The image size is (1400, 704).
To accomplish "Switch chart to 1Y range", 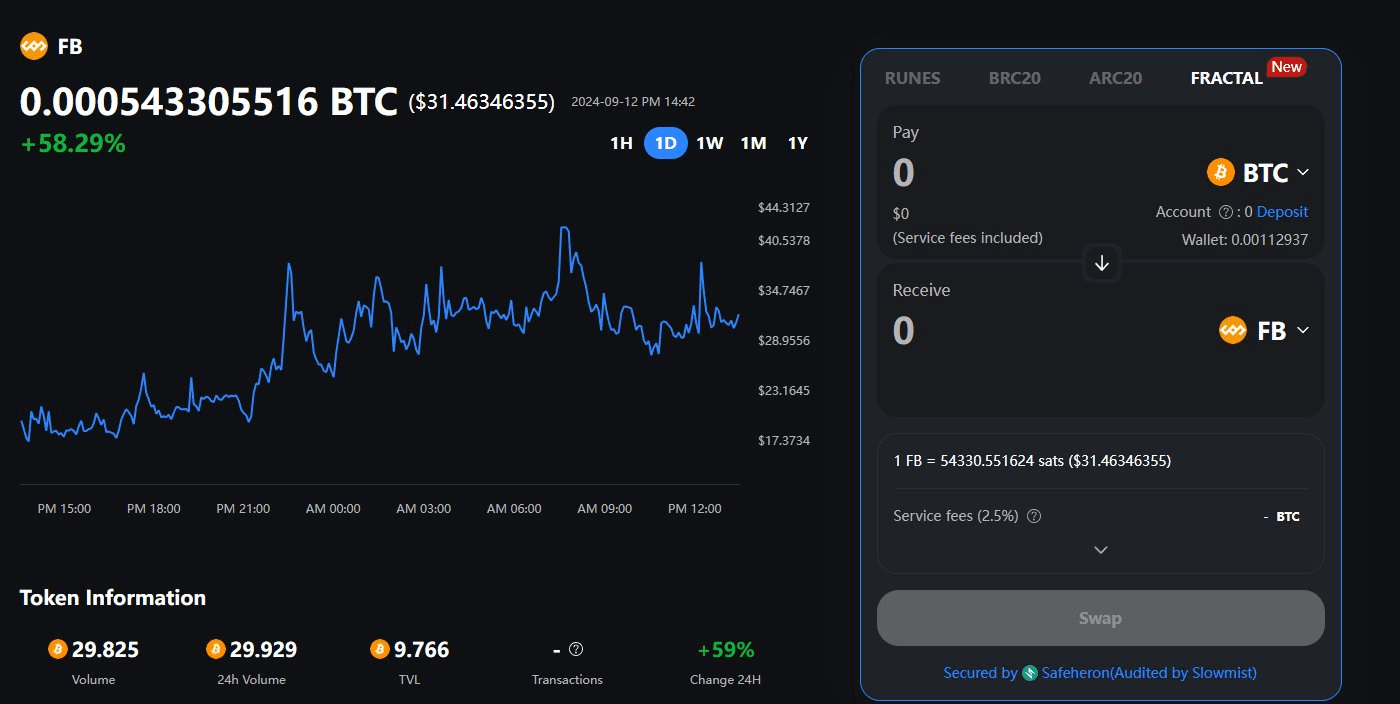I will (x=797, y=143).
